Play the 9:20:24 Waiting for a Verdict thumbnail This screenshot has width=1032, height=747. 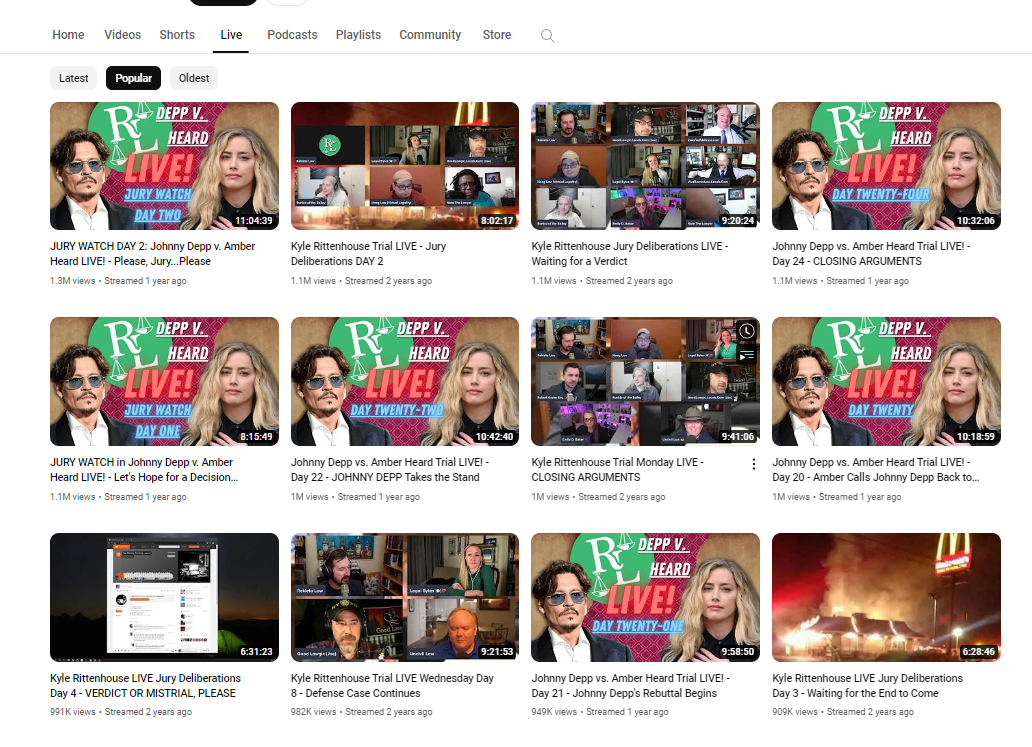click(646, 166)
